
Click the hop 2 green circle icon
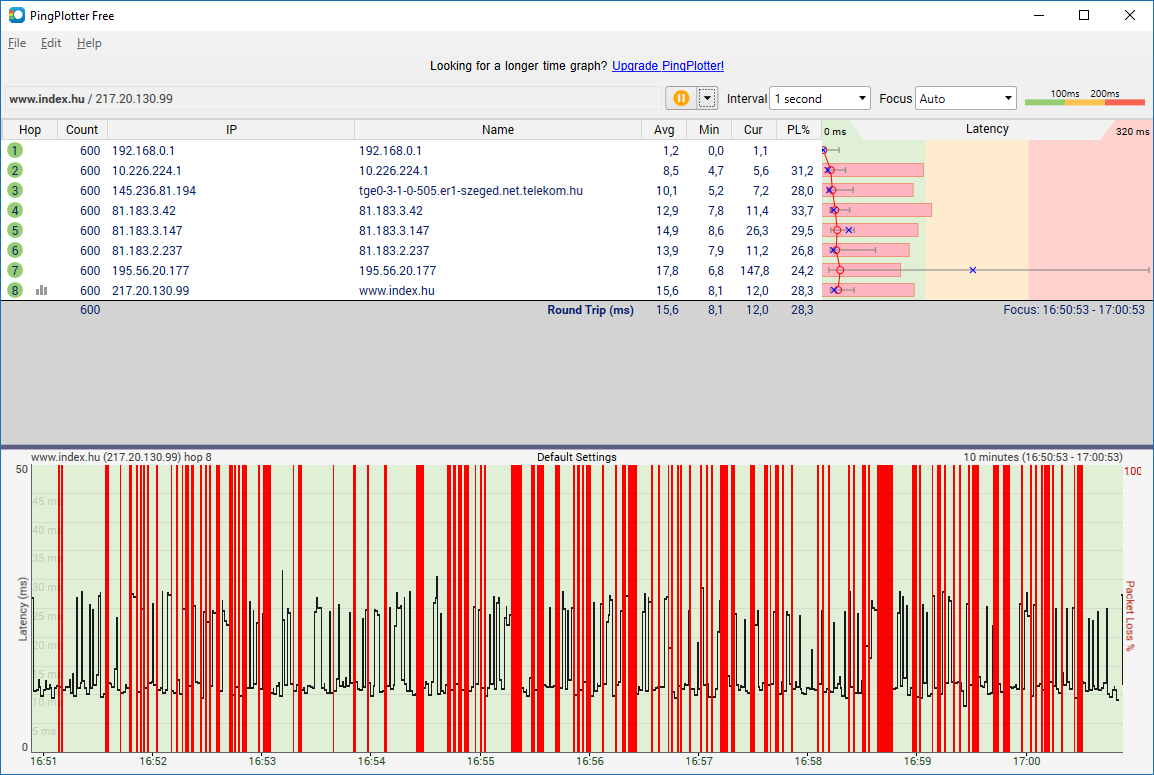15,170
